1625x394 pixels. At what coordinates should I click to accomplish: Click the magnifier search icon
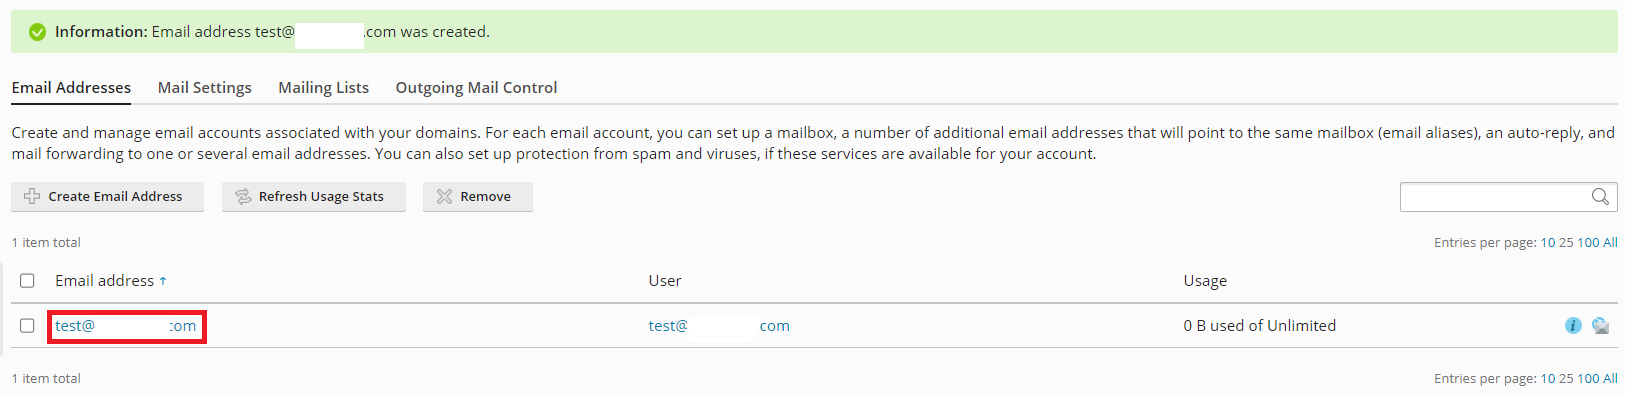[x=1600, y=197]
